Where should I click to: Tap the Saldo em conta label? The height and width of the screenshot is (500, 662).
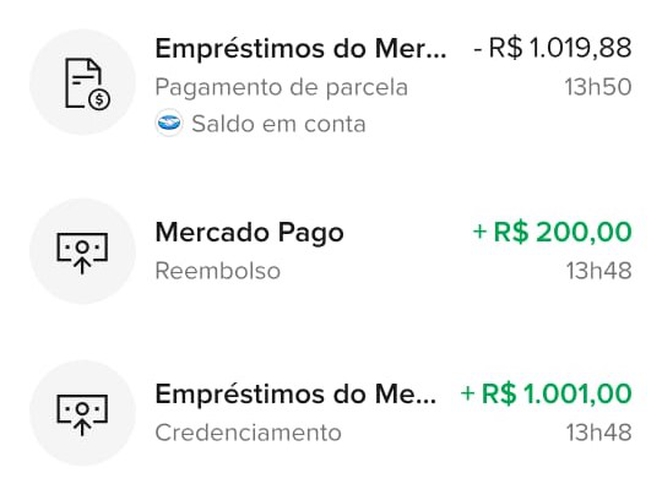278,124
